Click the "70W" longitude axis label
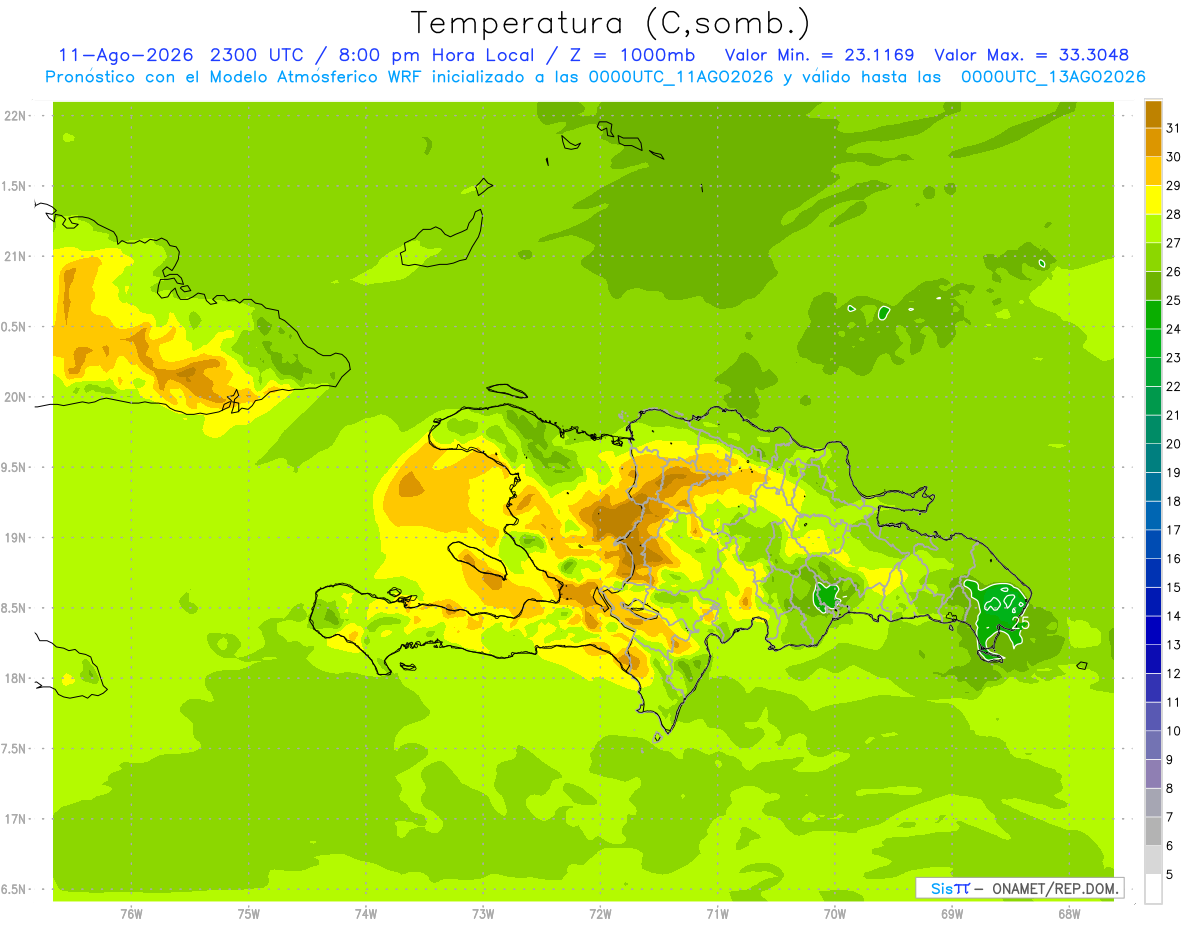This screenshot has width=1200, height=927. click(834, 913)
